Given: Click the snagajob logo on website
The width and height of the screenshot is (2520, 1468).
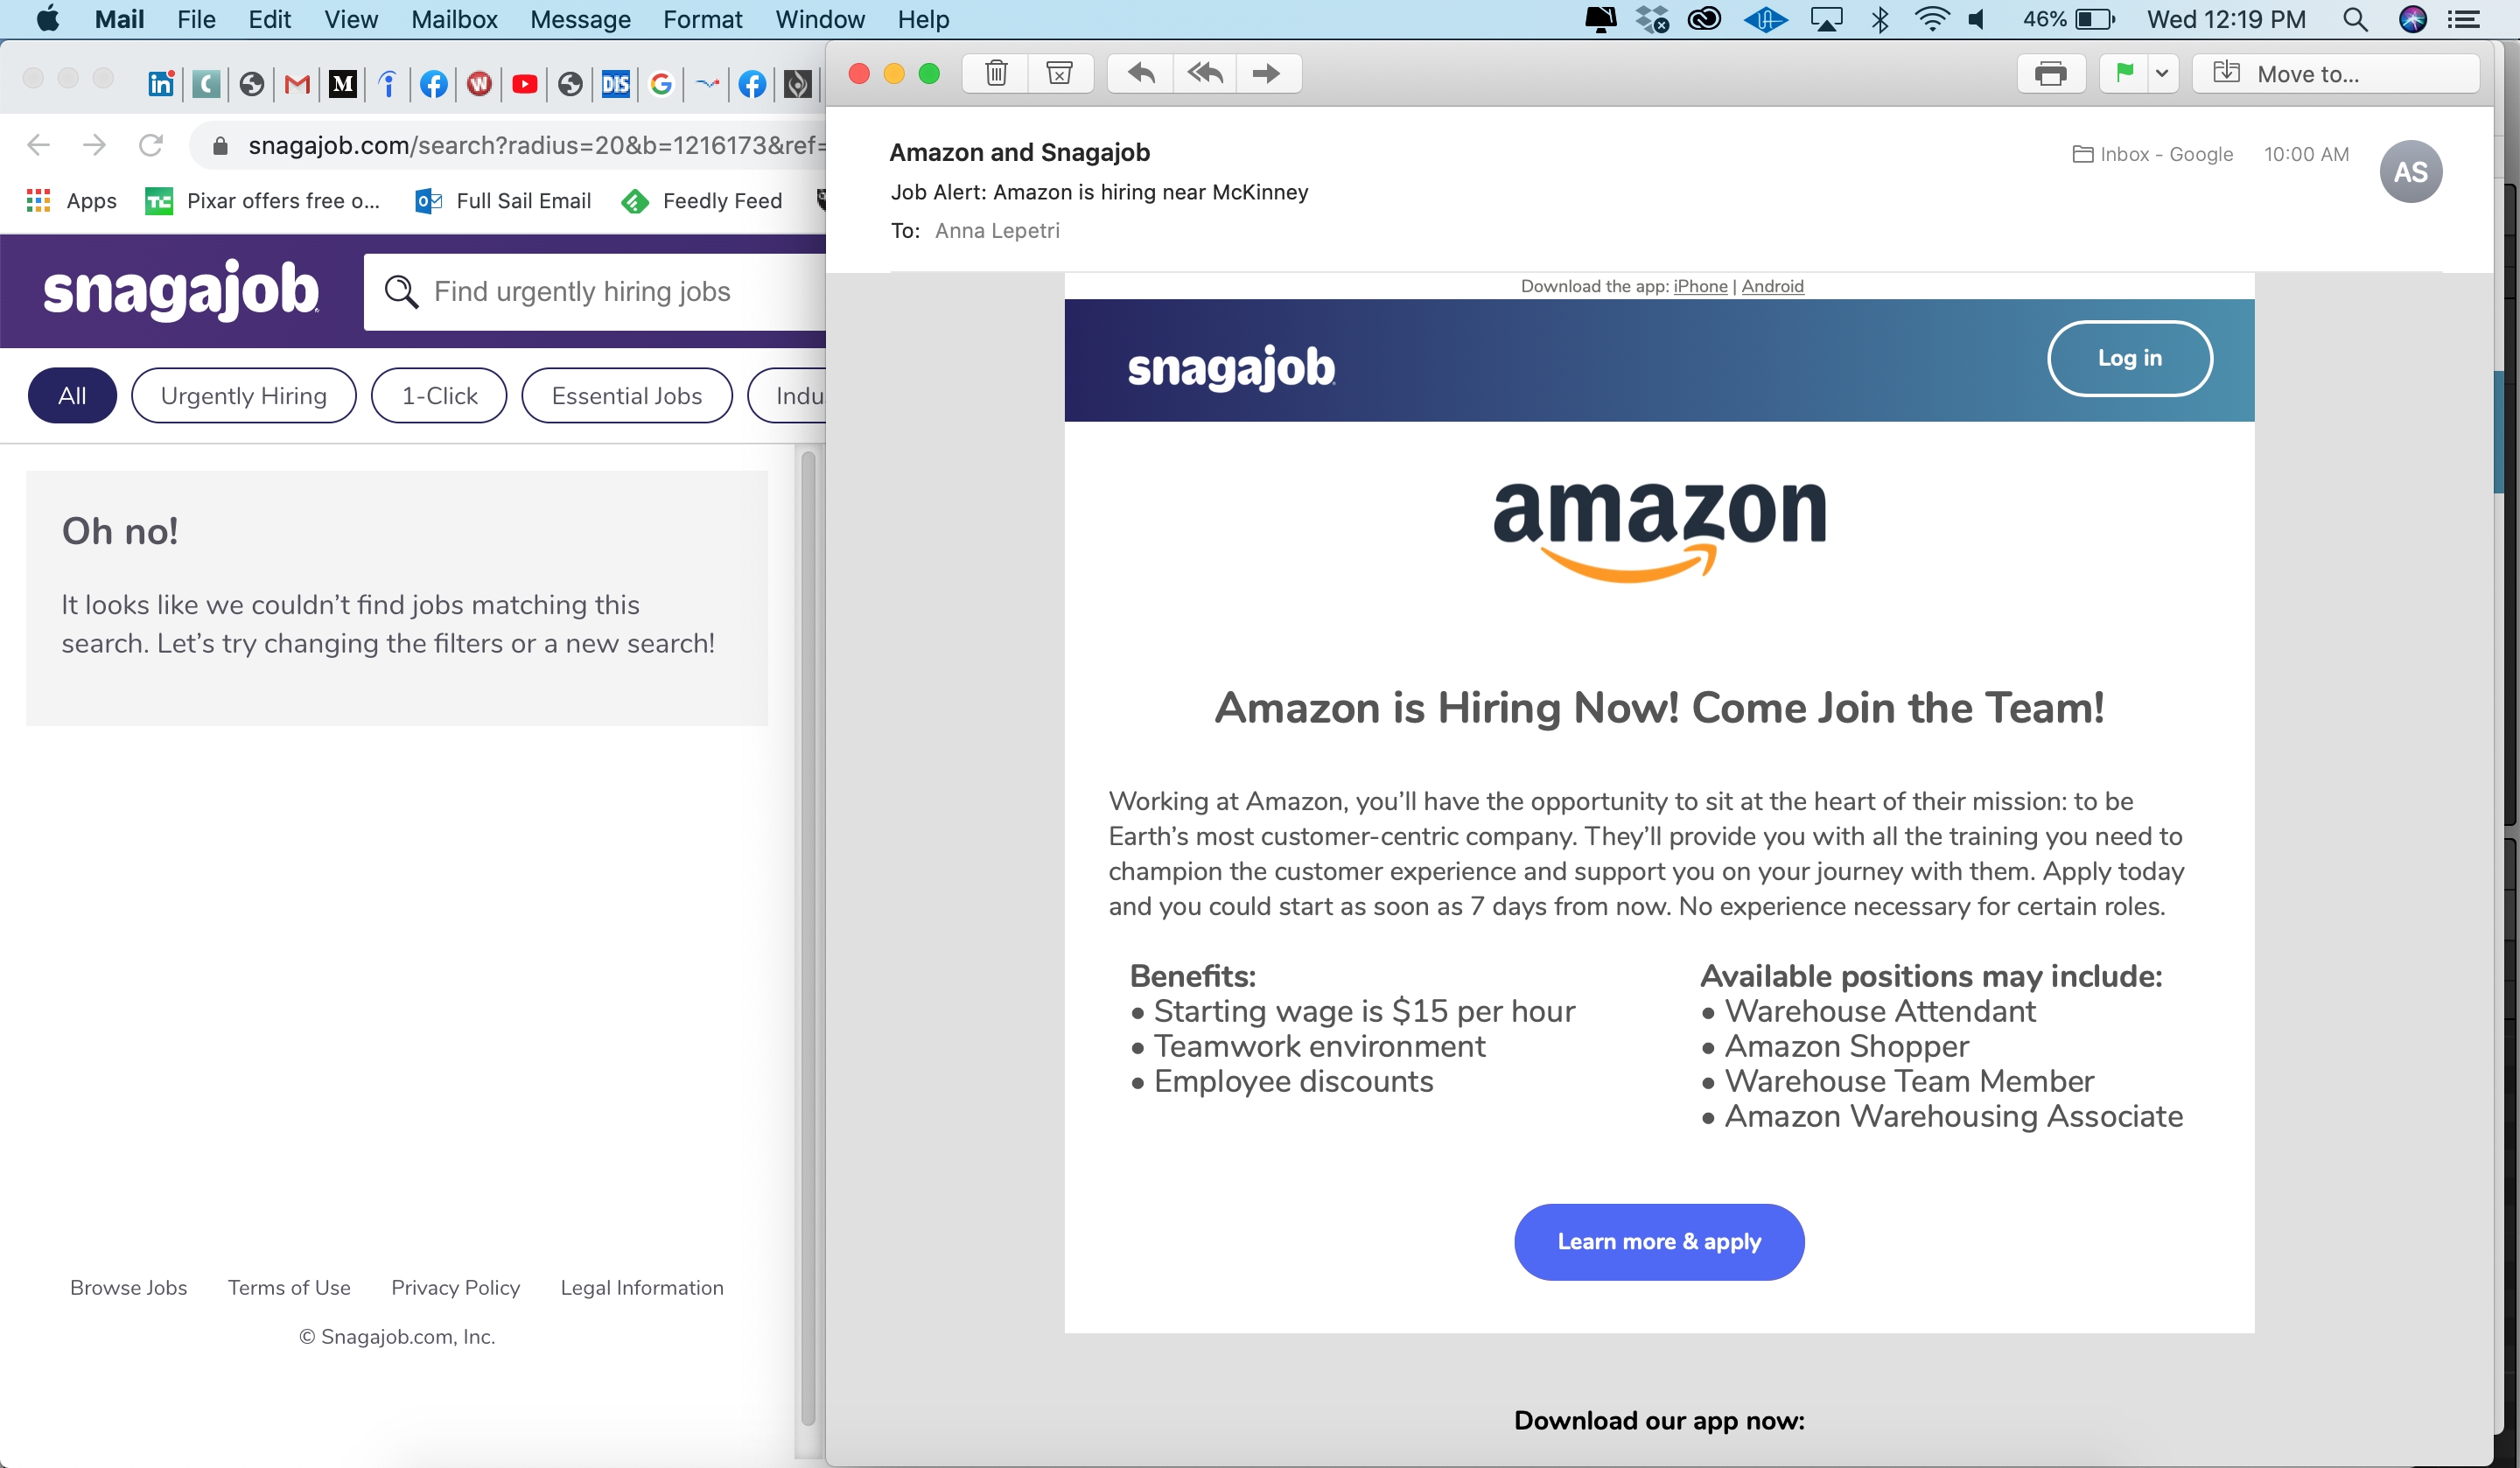Looking at the screenshot, I should 181,290.
